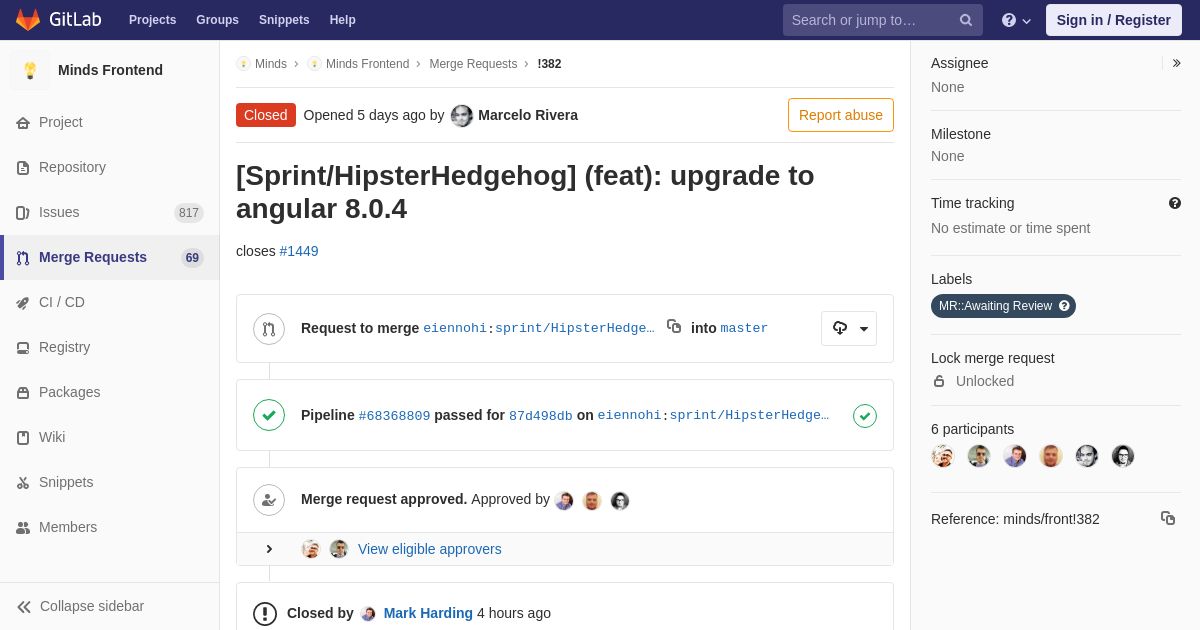
Task: Click the Sign in / Register button
Action: click(x=1114, y=20)
